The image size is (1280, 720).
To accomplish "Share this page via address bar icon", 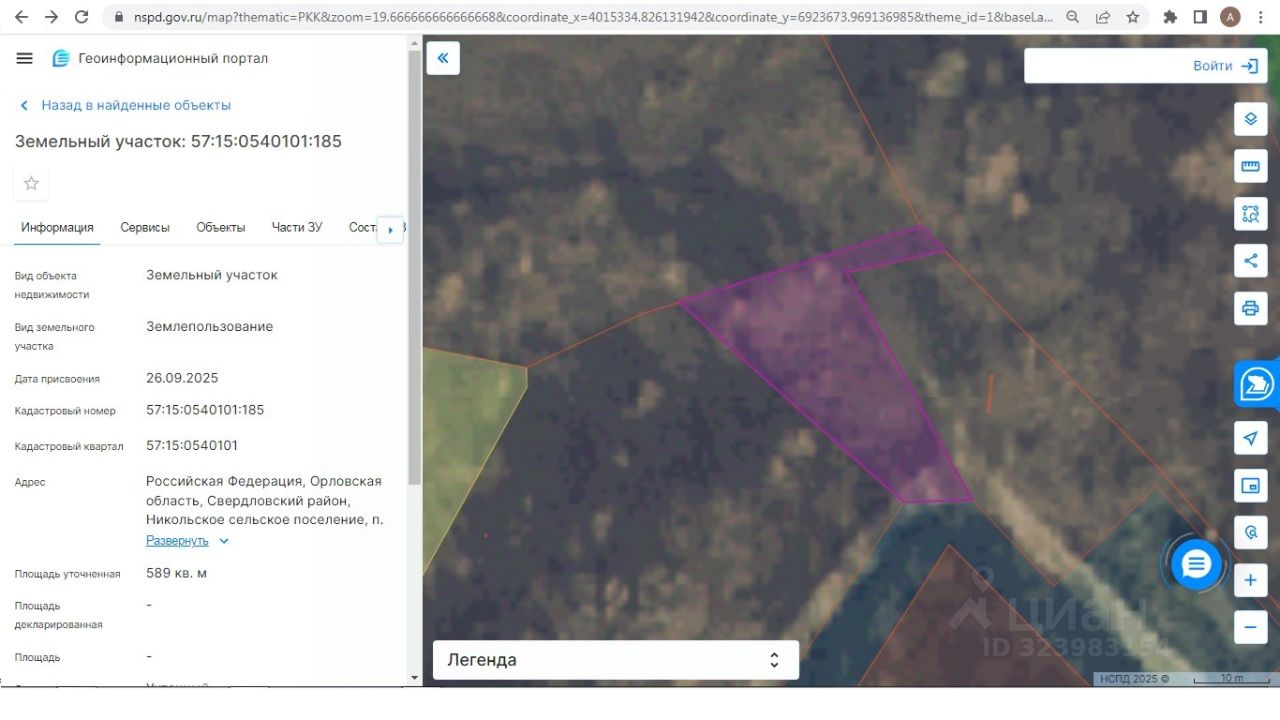I will [1103, 17].
